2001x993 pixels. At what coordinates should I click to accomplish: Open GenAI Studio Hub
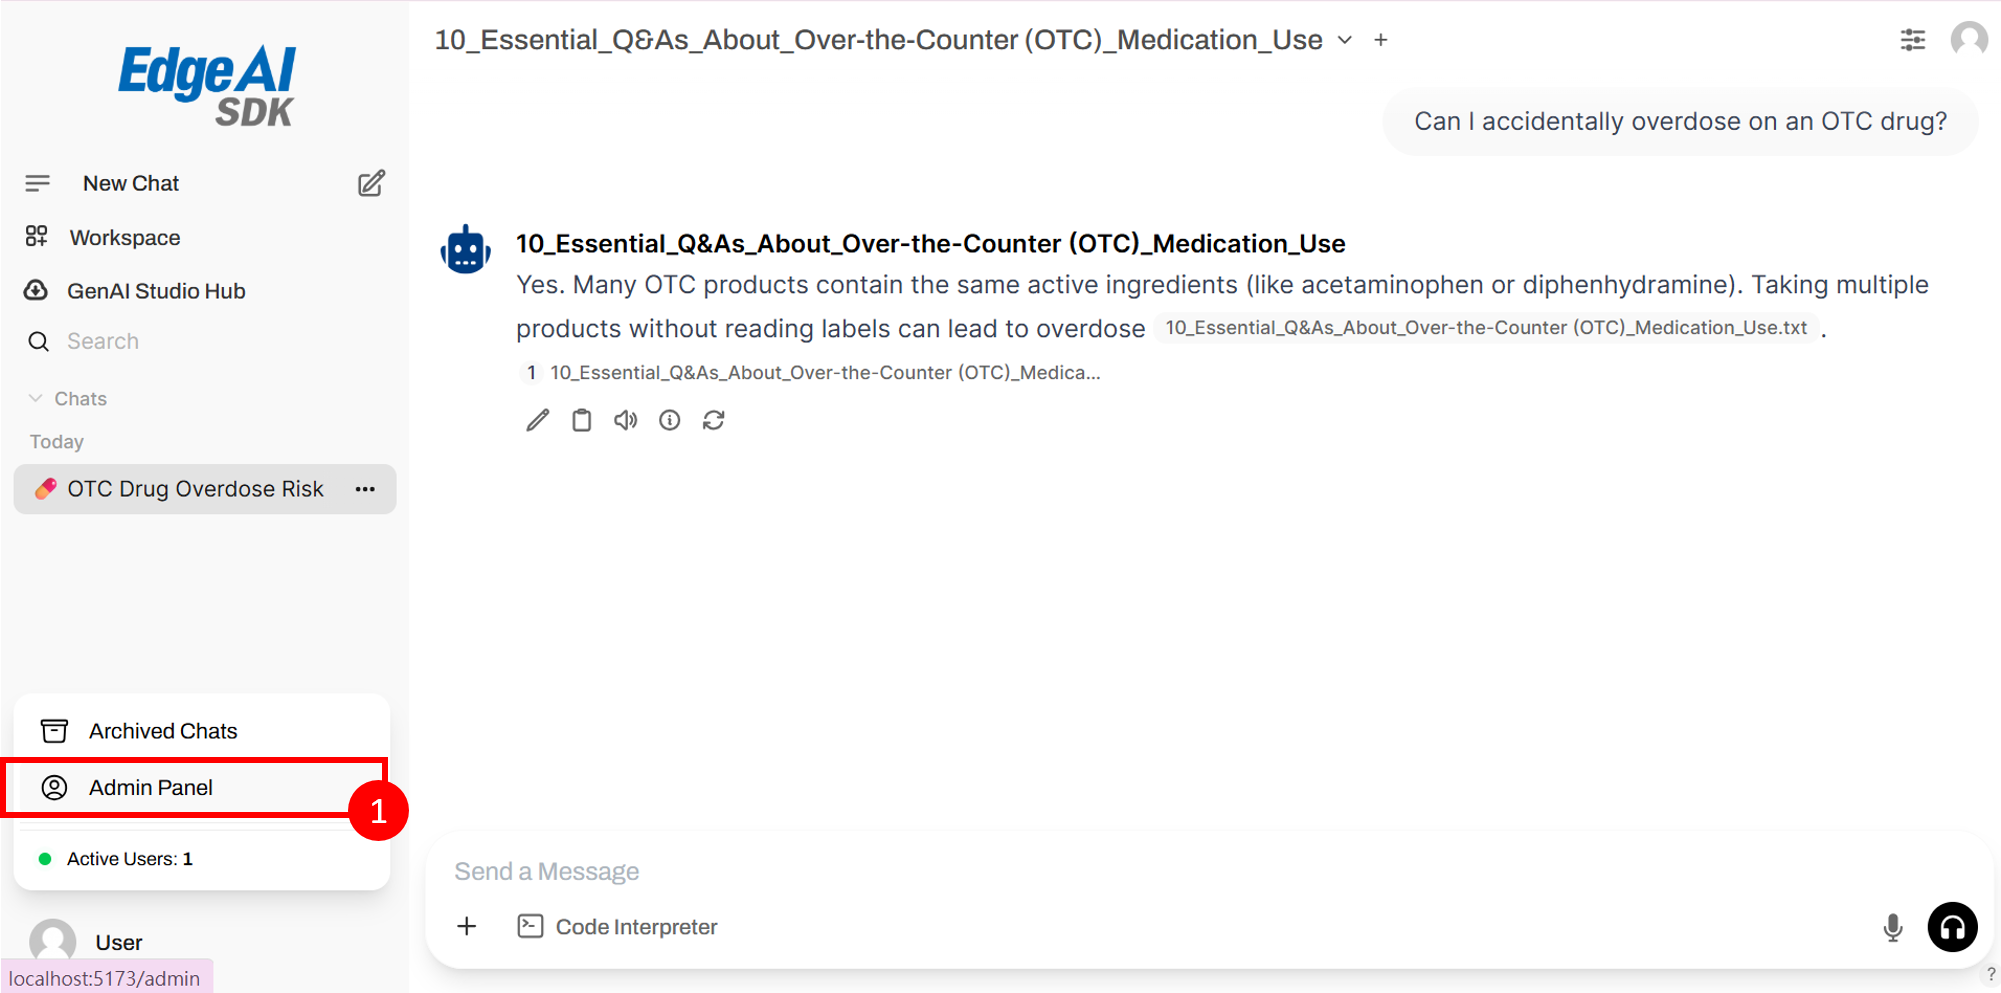coord(155,291)
